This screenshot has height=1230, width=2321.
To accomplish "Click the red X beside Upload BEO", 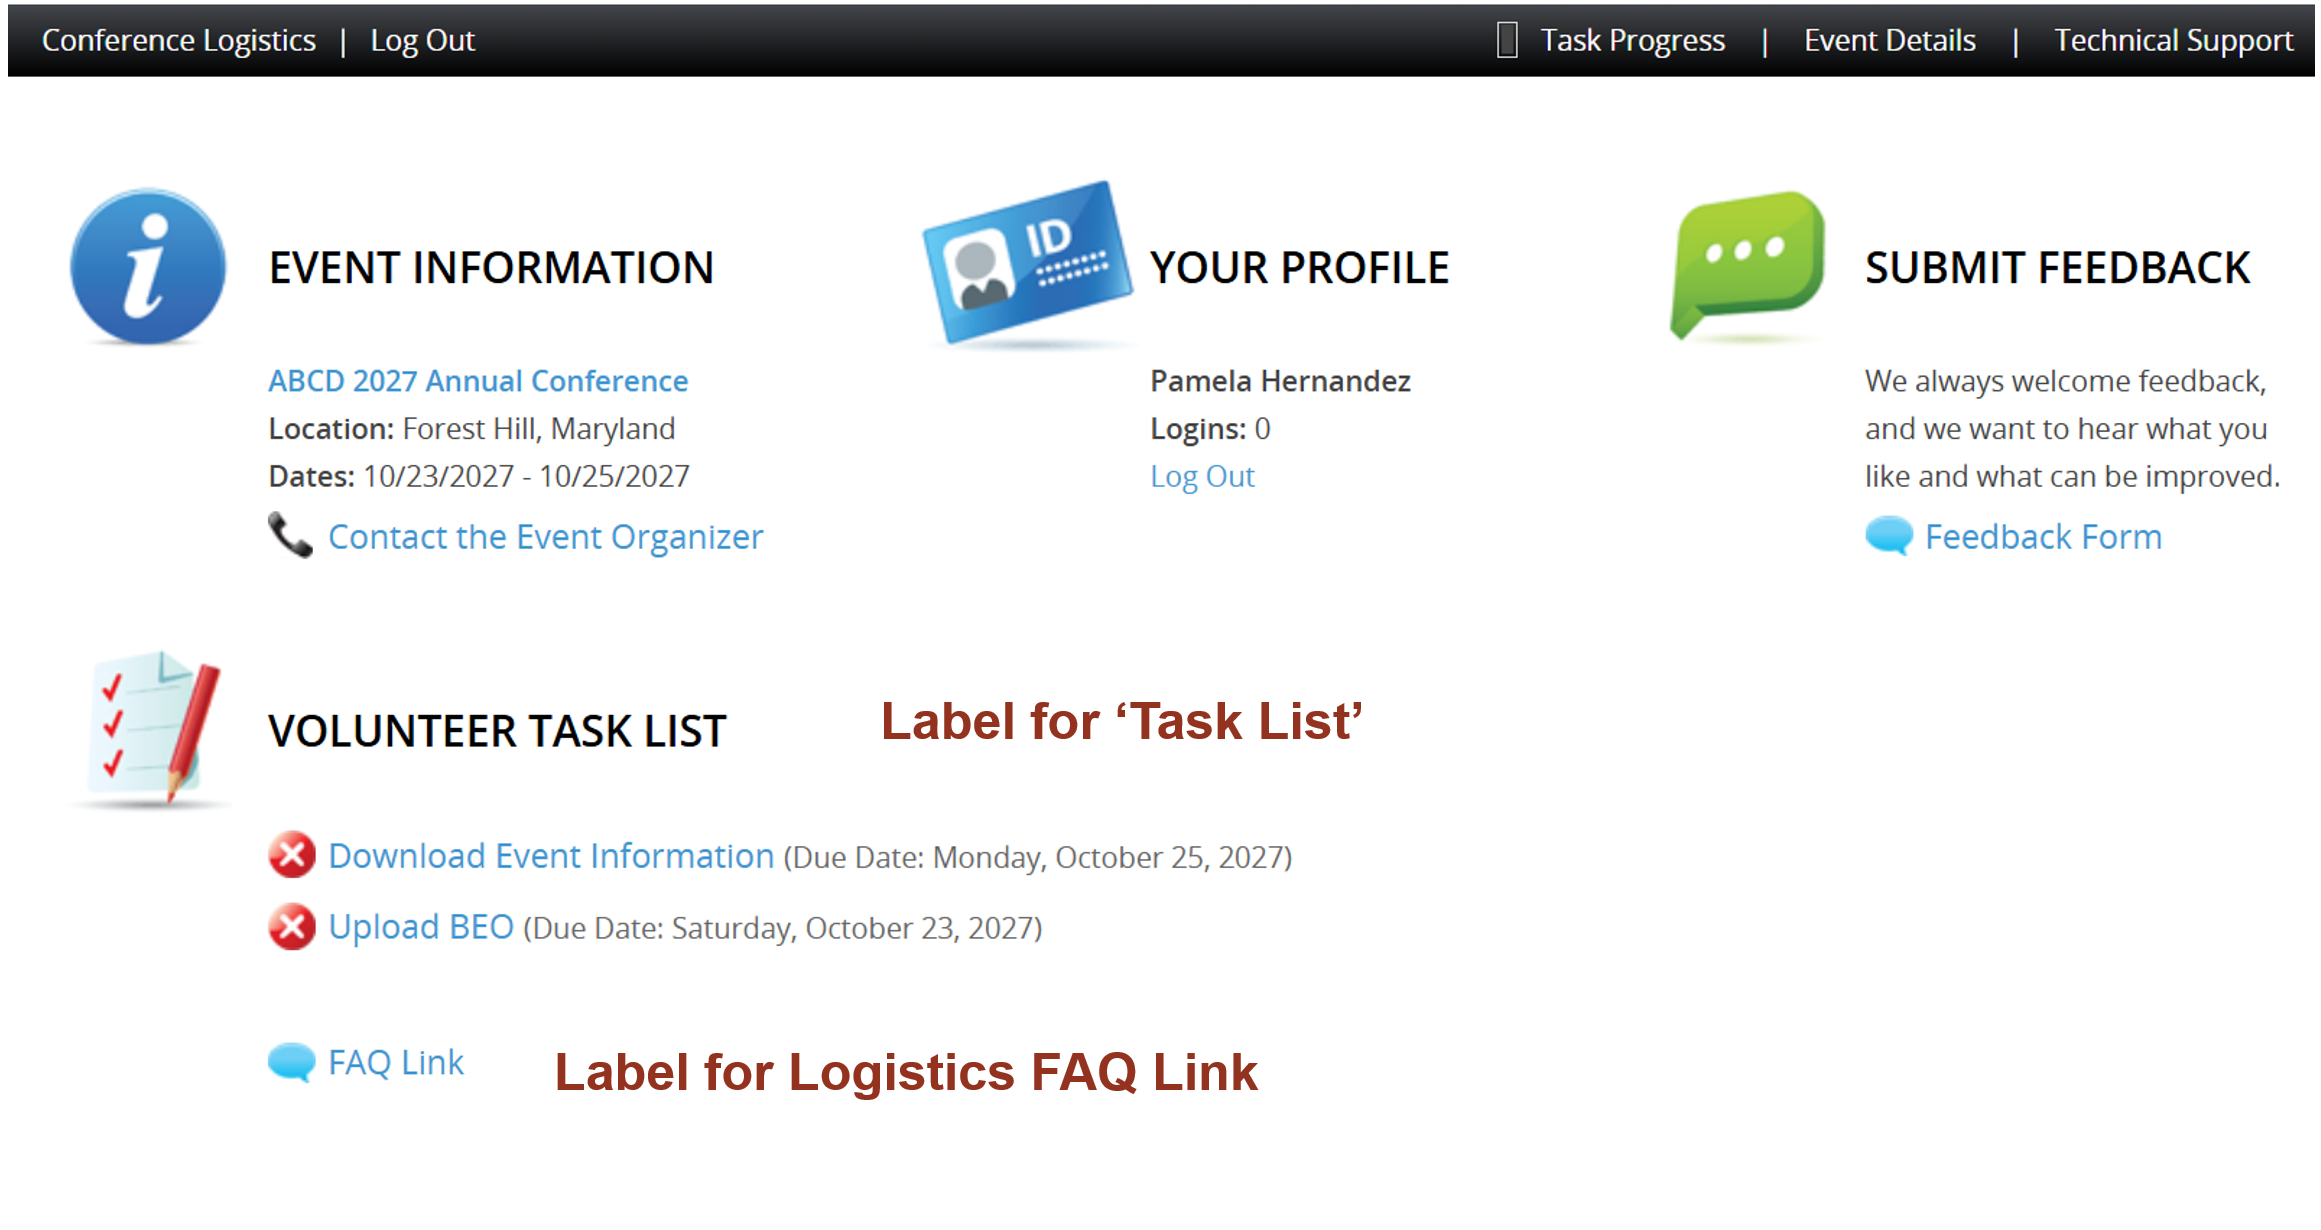I will [x=292, y=926].
